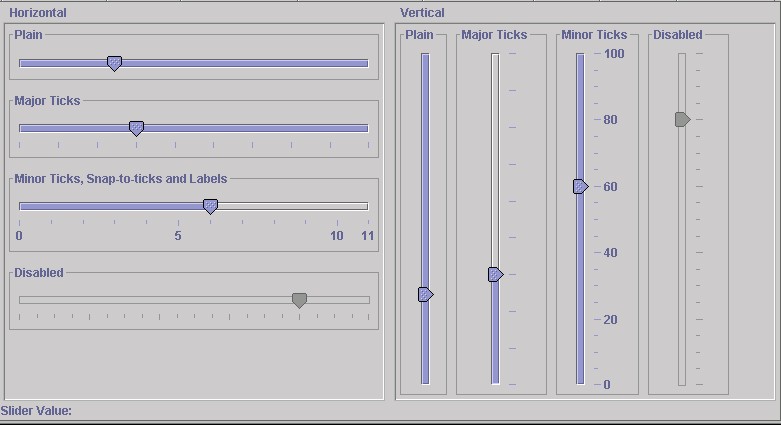
Task: Click label 80 on vertical Minor Ticks slider
Action: (x=610, y=120)
